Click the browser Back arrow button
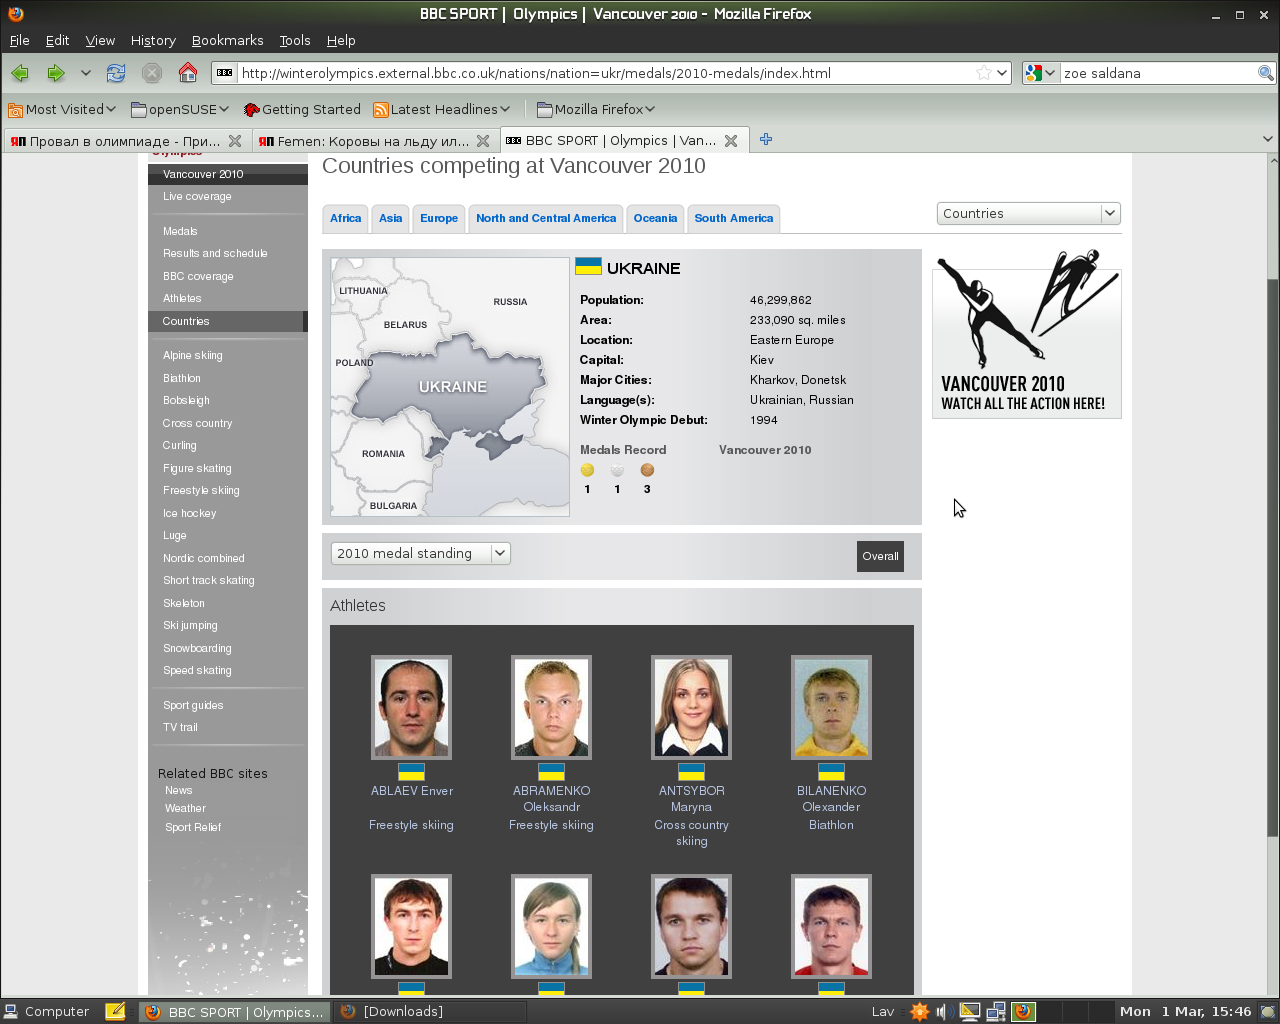The image size is (1280, 1024). (x=20, y=73)
